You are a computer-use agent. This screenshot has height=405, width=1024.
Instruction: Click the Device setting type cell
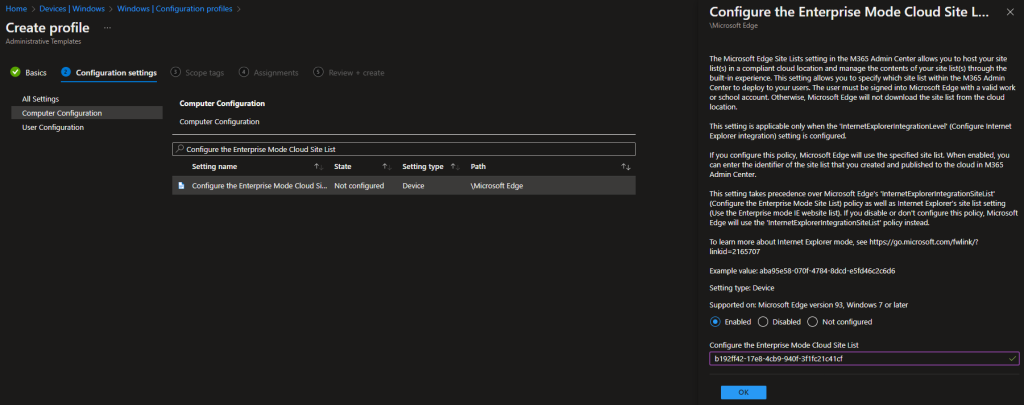tap(413, 186)
